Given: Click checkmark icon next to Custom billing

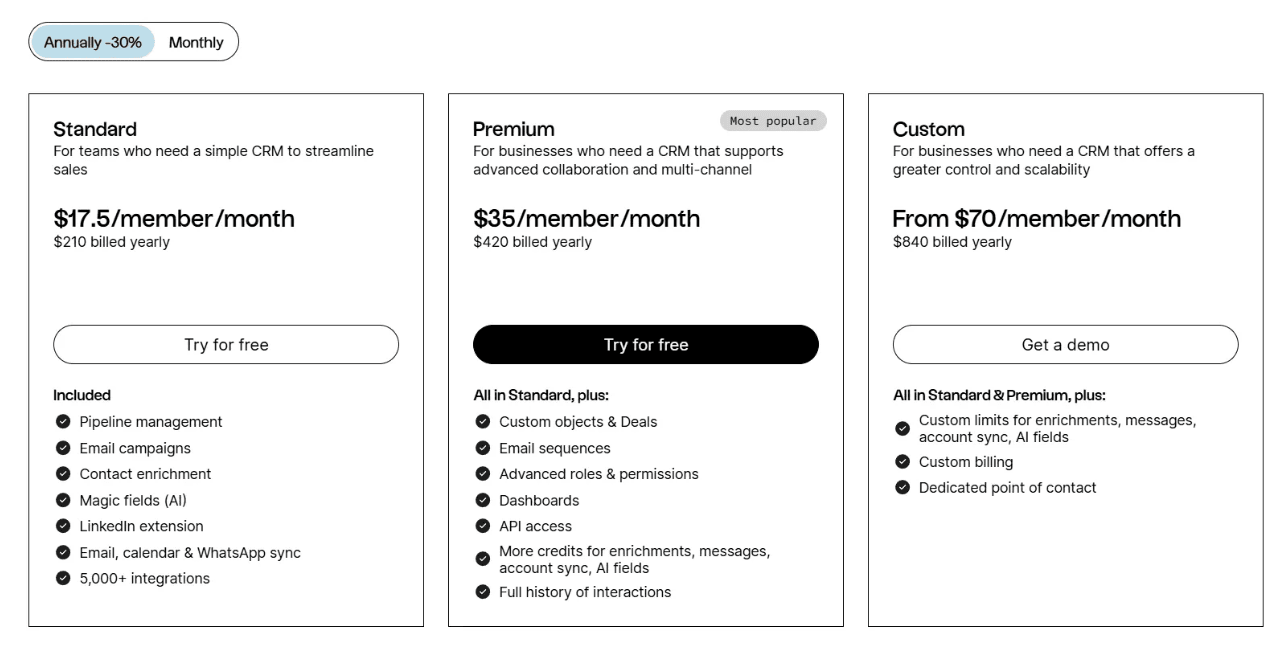Looking at the screenshot, I should 903,462.
